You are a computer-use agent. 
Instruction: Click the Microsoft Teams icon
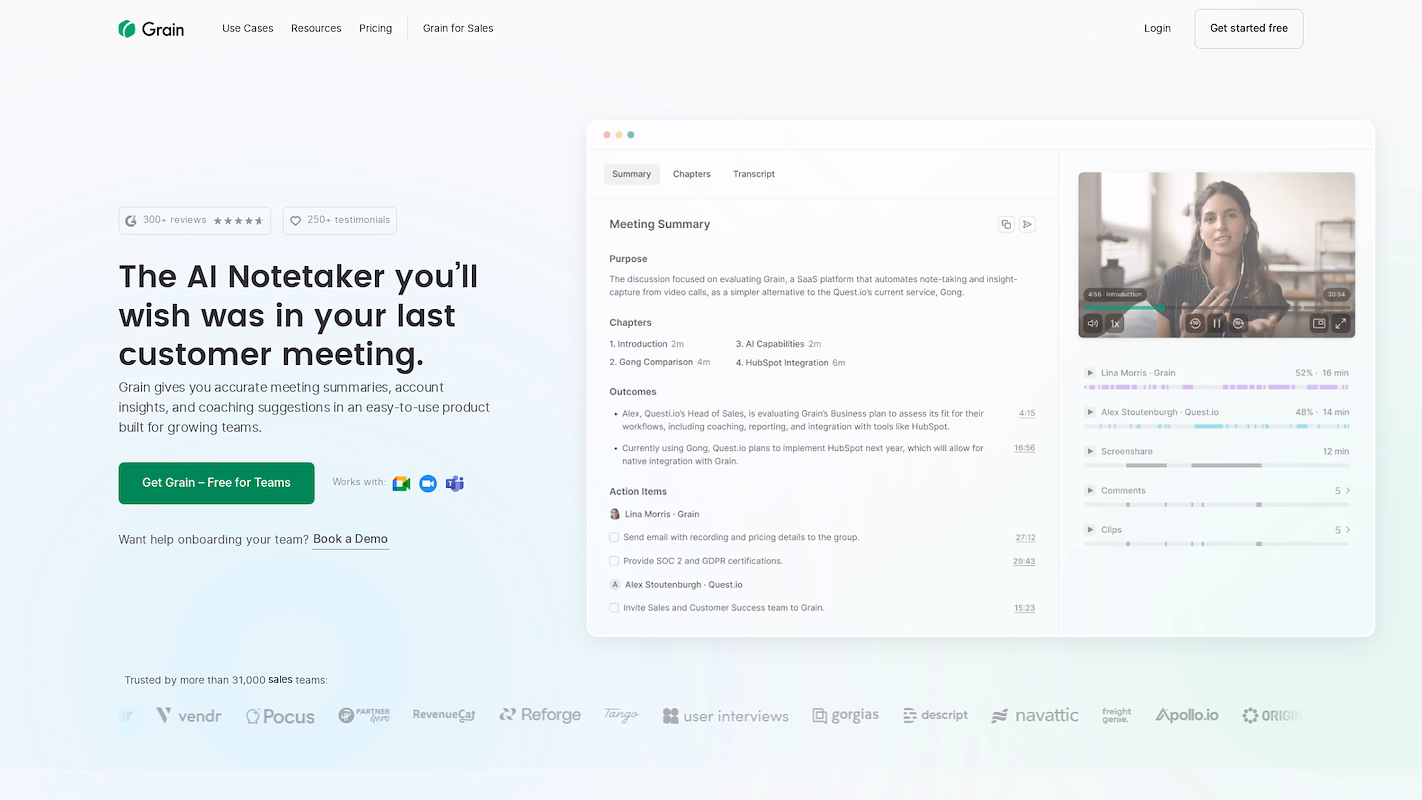455,483
